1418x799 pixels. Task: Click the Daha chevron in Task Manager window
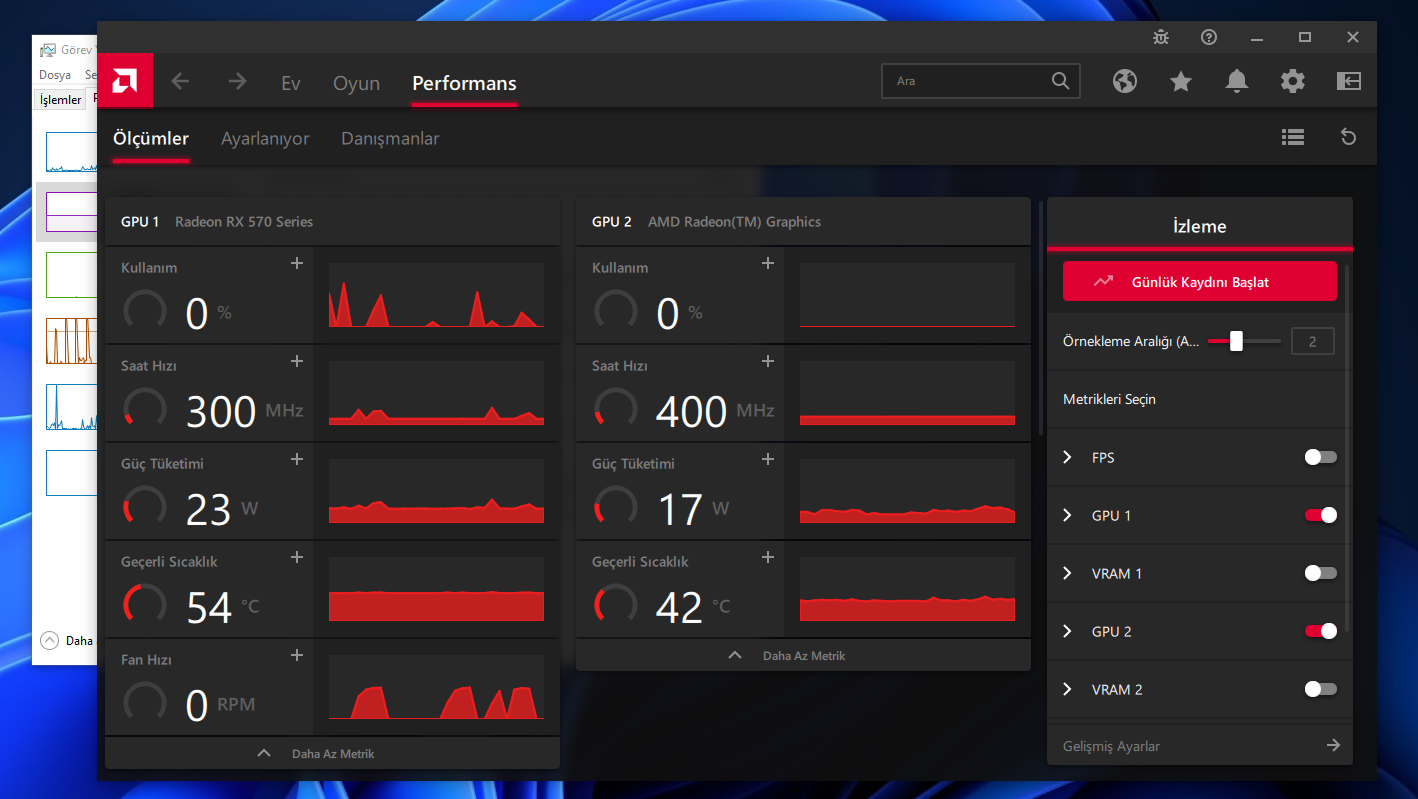click(49, 640)
